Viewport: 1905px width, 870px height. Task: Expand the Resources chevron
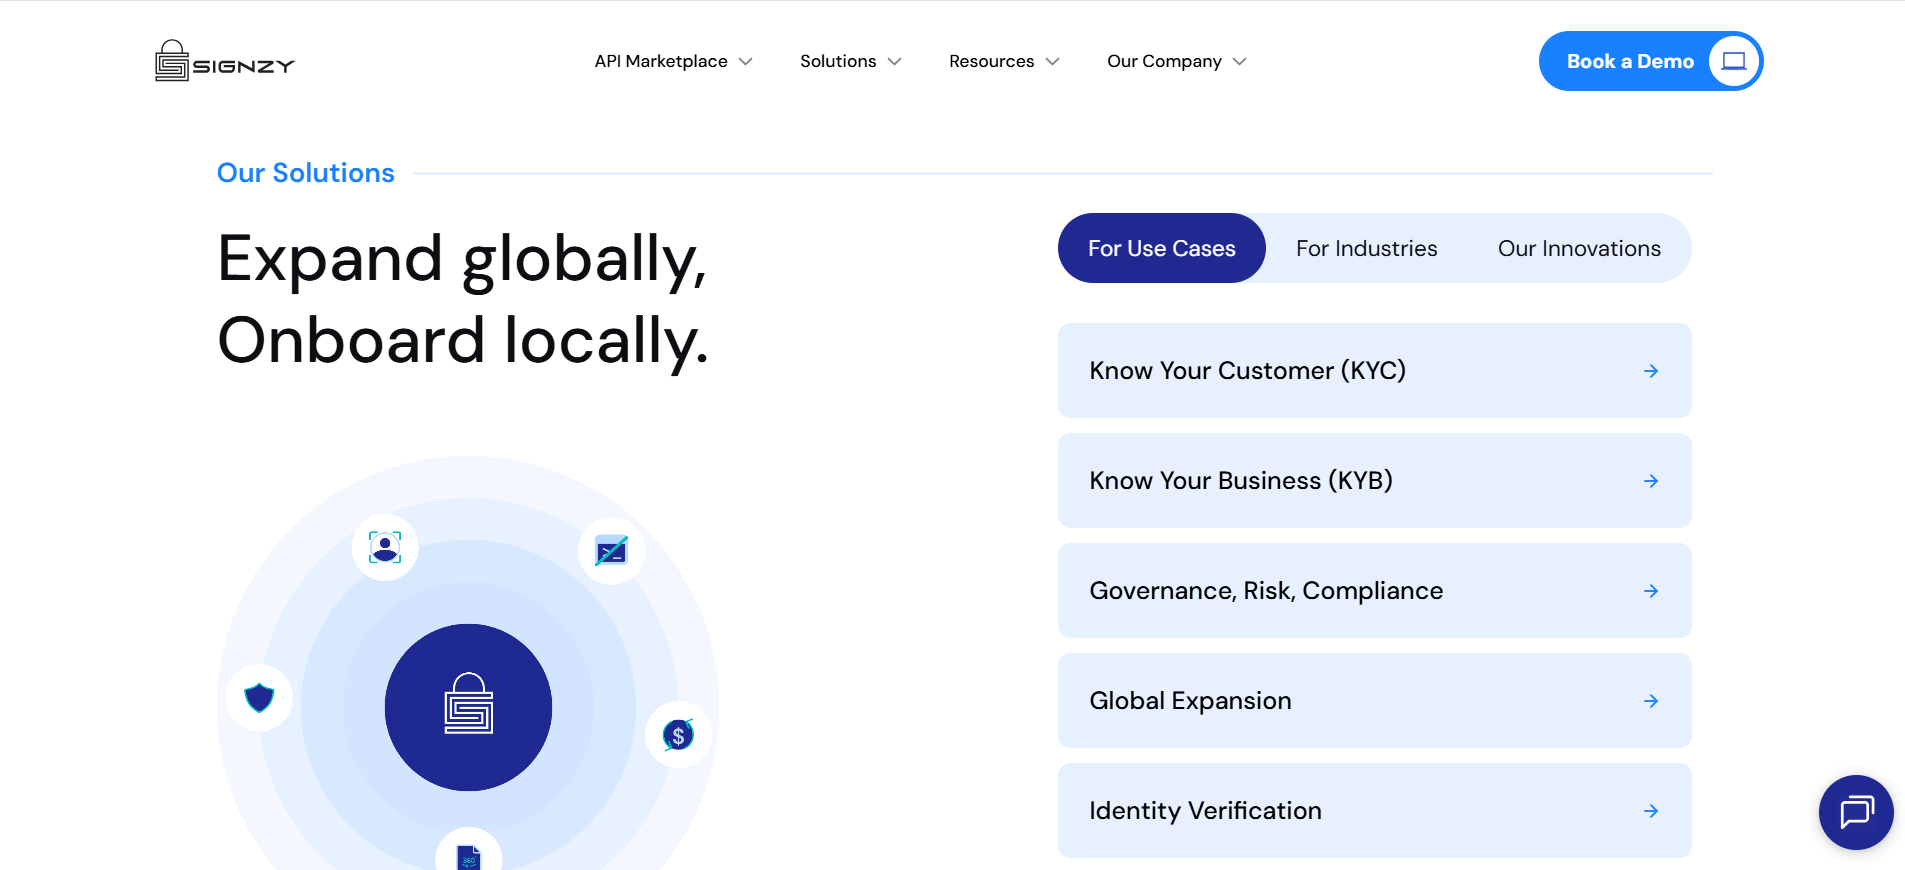point(1052,62)
